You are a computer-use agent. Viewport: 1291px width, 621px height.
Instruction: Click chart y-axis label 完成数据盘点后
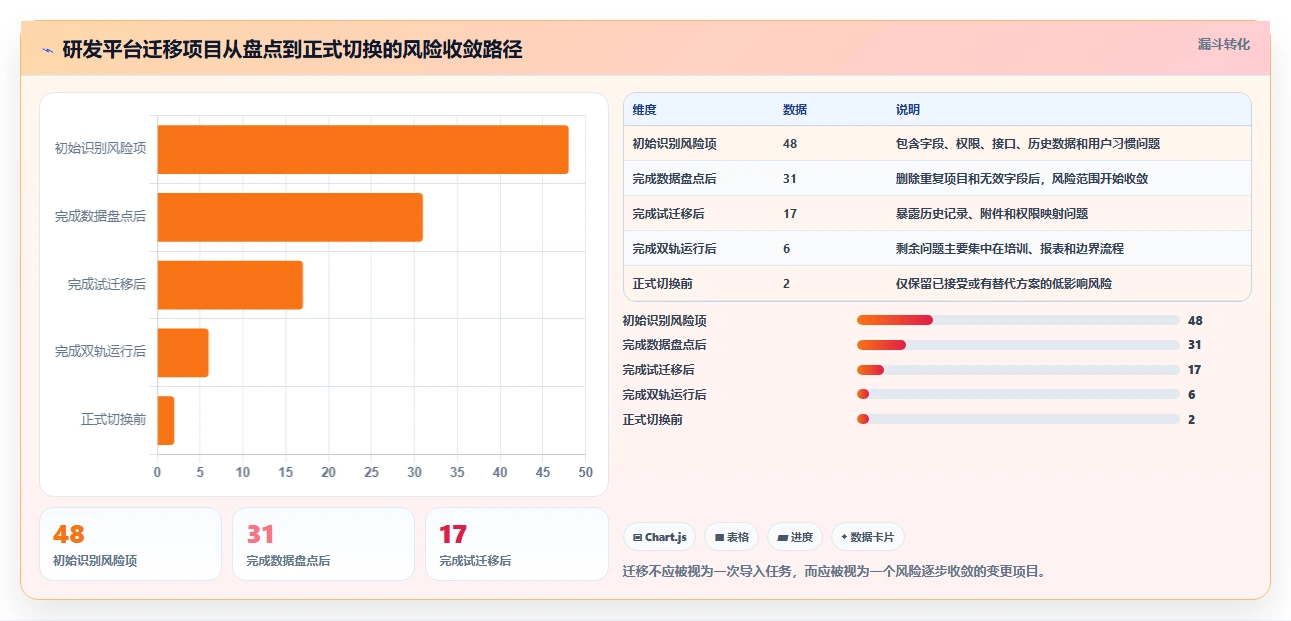[100, 216]
